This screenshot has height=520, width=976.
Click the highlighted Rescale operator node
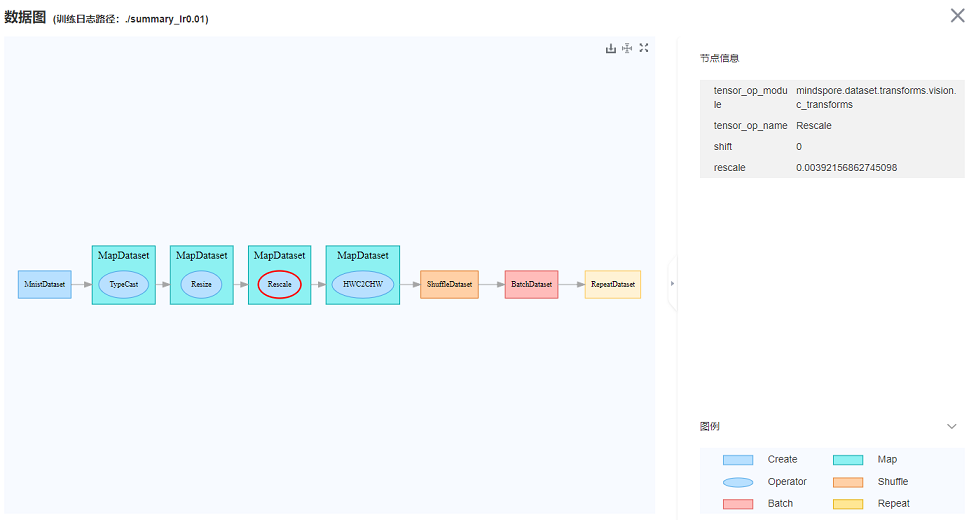coord(280,284)
